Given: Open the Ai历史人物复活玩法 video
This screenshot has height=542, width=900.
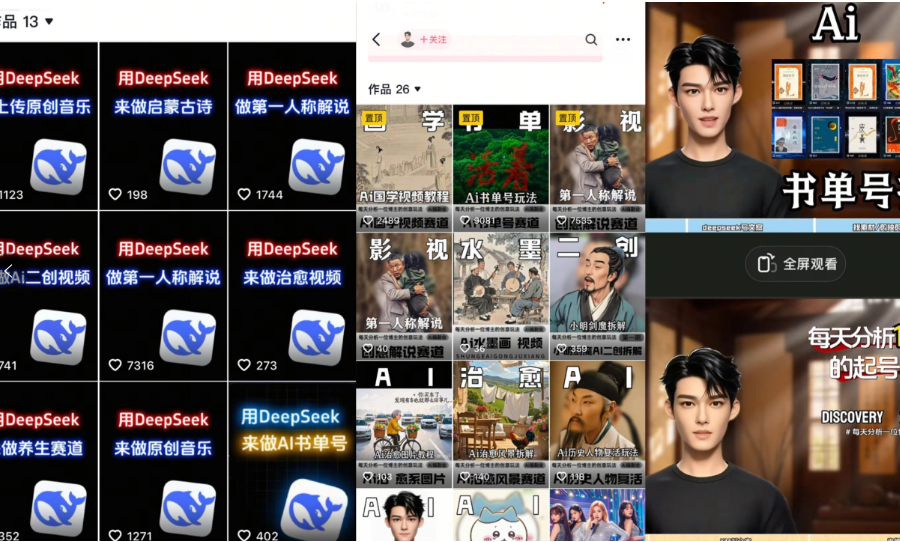Looking at the screenshot, I should [x=596, y=420].
